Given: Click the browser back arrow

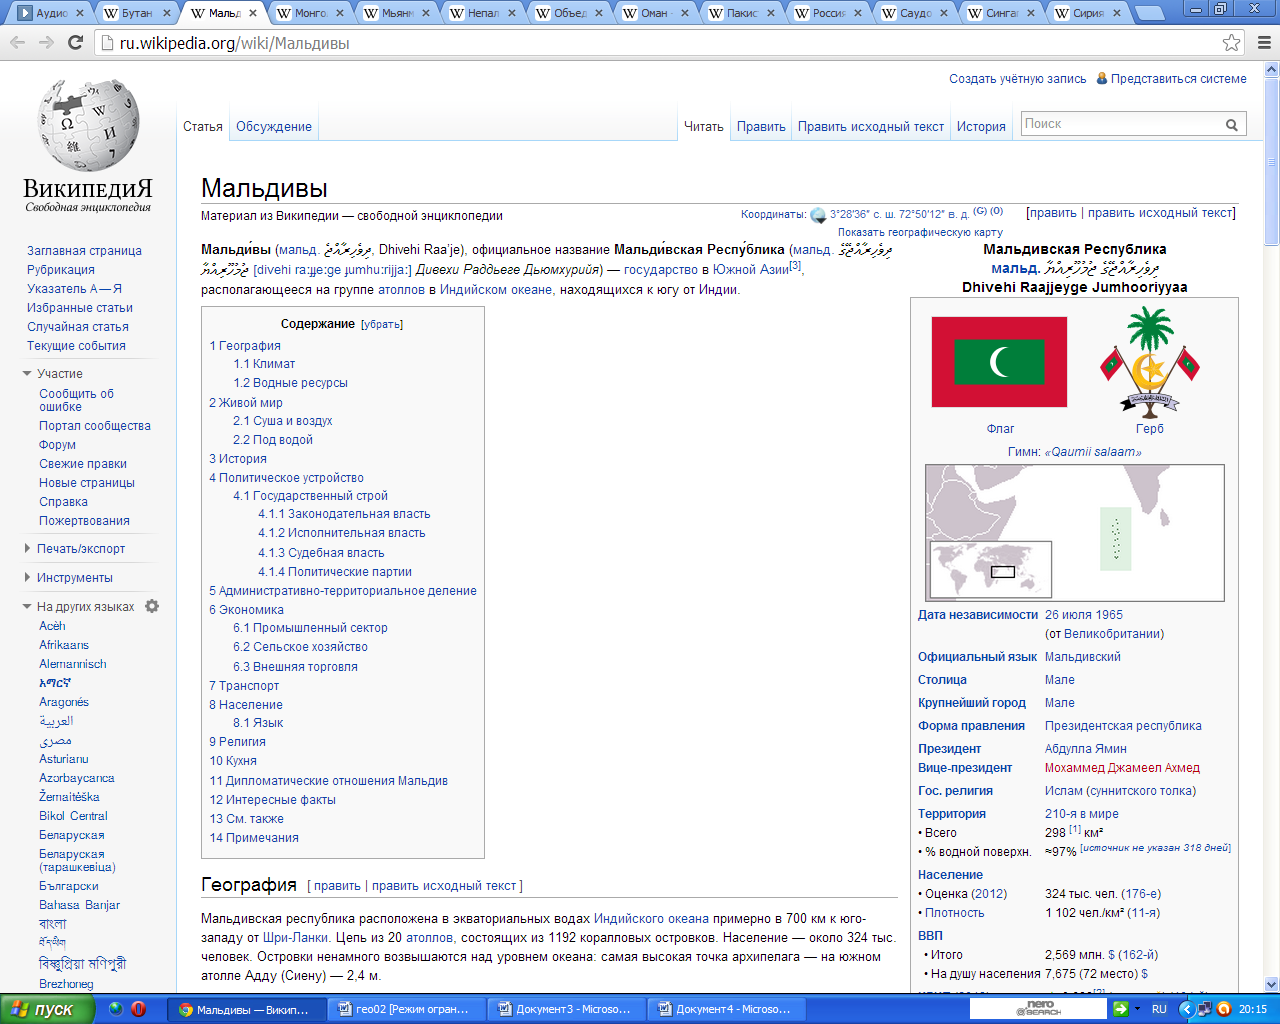Looking at the screenshot, I should pos(18,43).
